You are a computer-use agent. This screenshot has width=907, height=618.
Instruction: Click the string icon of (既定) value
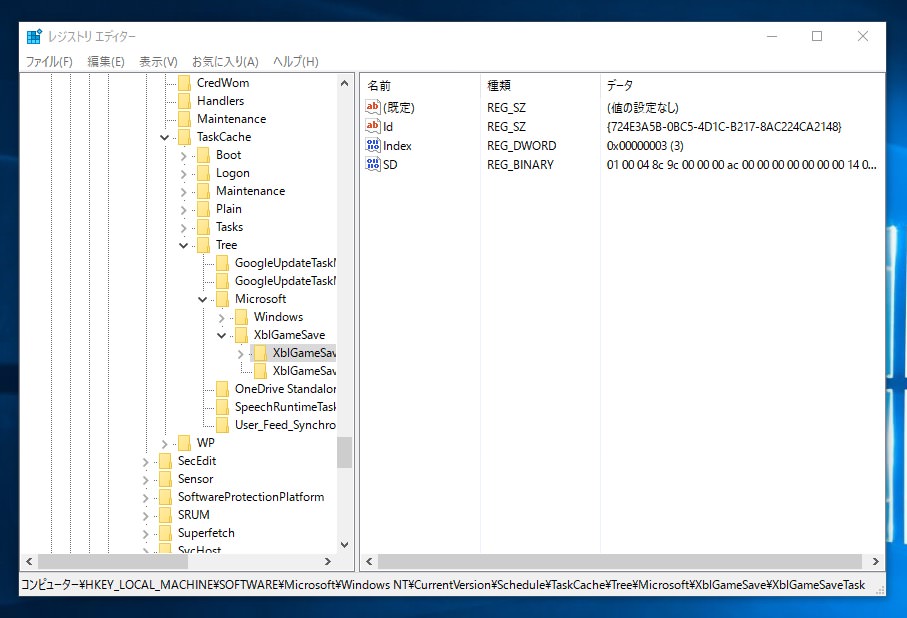coord(373,107)
